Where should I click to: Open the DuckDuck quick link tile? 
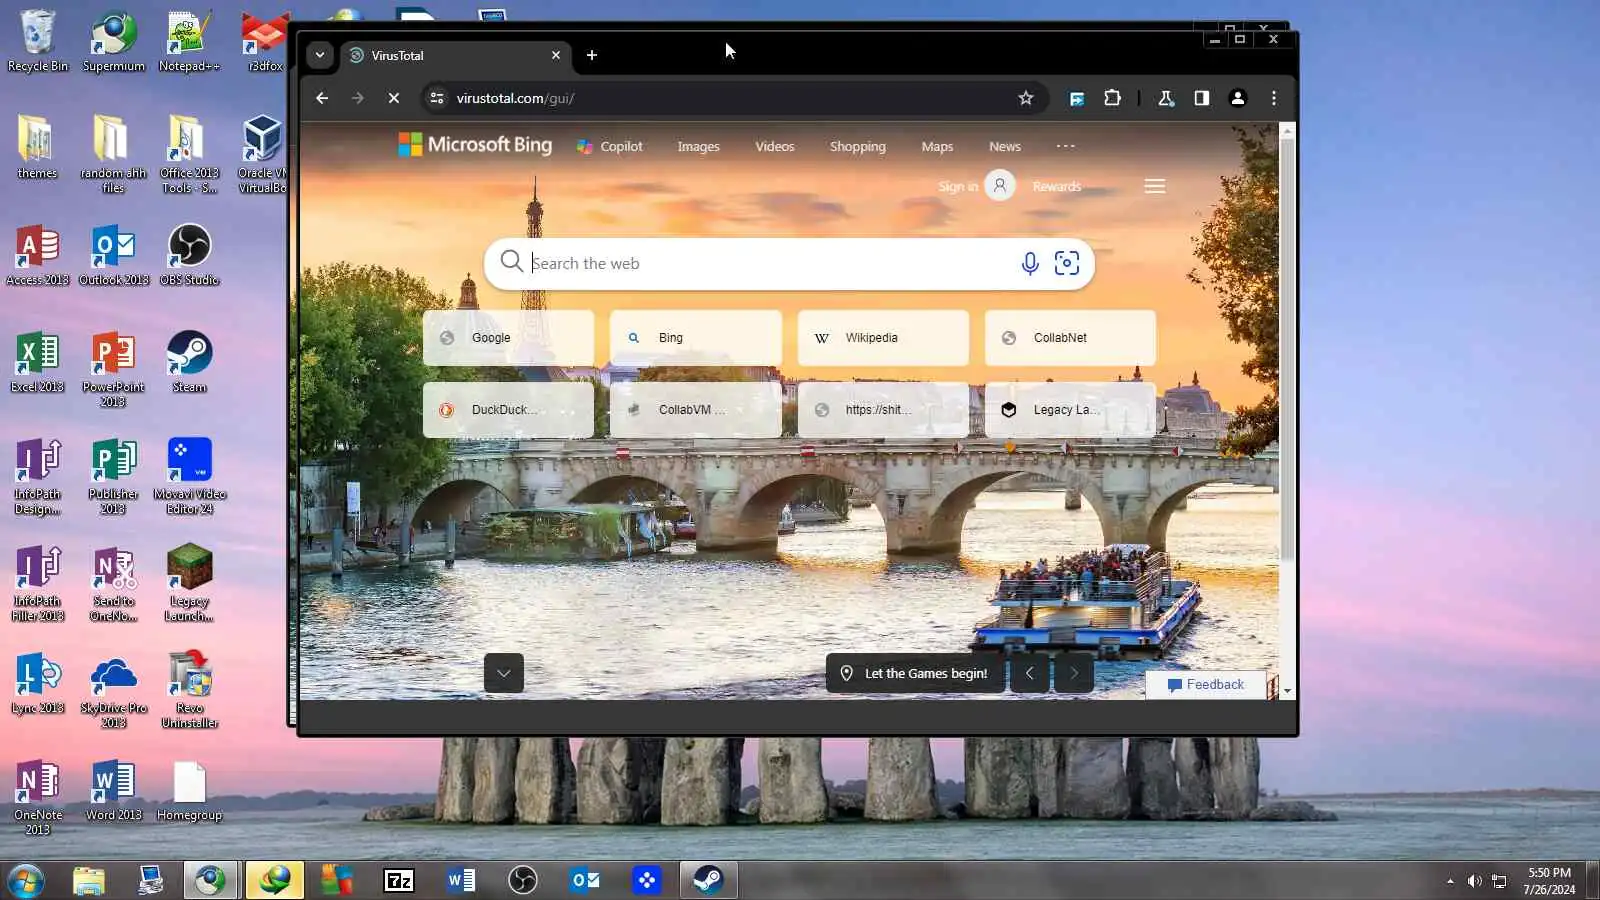[508, 410]
